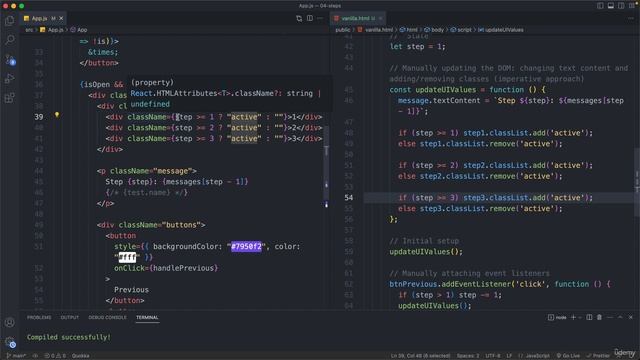
Task: Click the #7950f2 color value in code
Action: (246, 247)
